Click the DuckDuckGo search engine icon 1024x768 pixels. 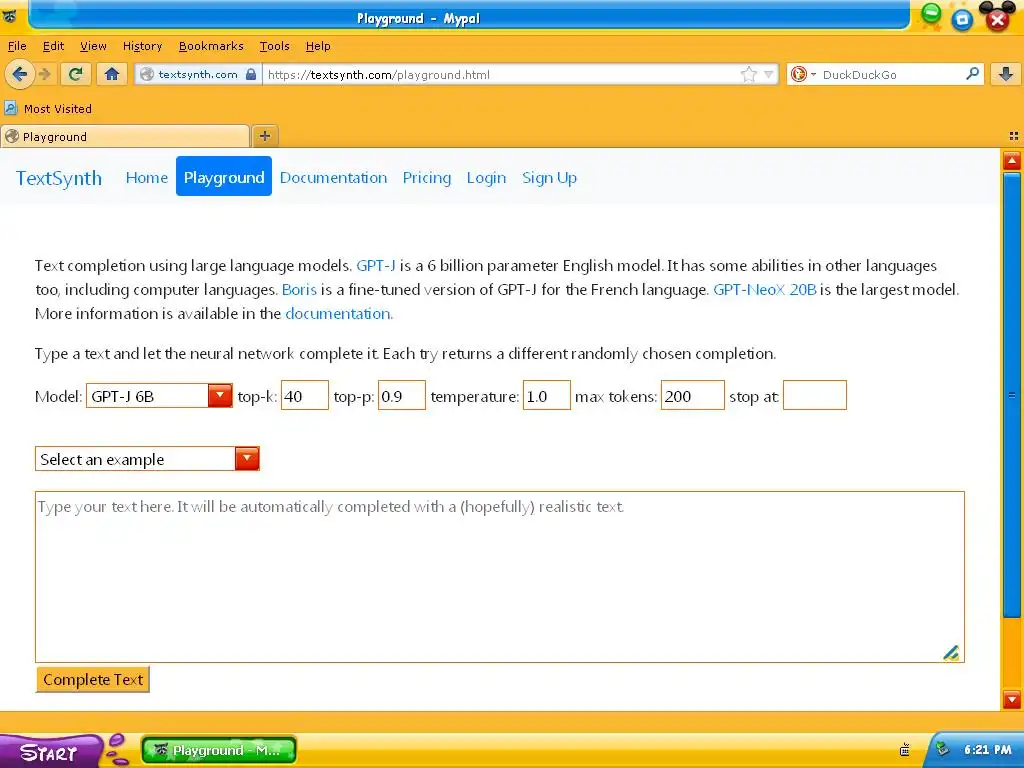(798, 74)
